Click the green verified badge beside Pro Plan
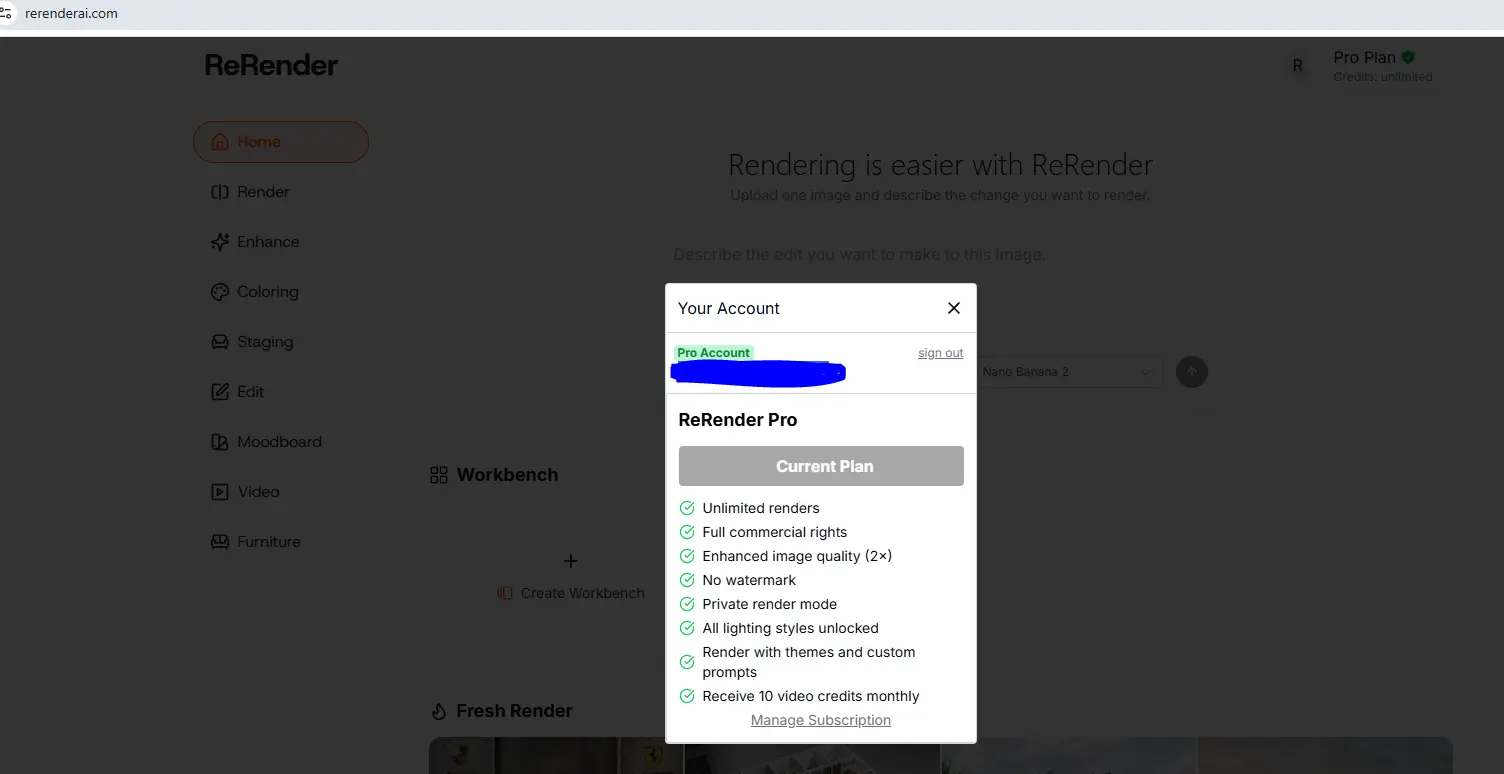This screenshot has width=1504, height=774. [x=1408, y=58]
